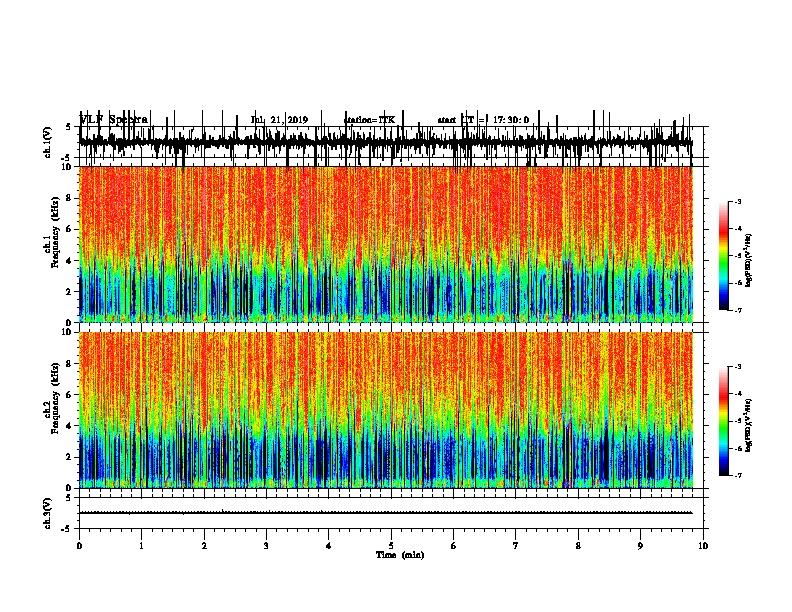The image size is (792, 612).
Task: Click the "9" tick label on the time axis
Action: [640, 546]
